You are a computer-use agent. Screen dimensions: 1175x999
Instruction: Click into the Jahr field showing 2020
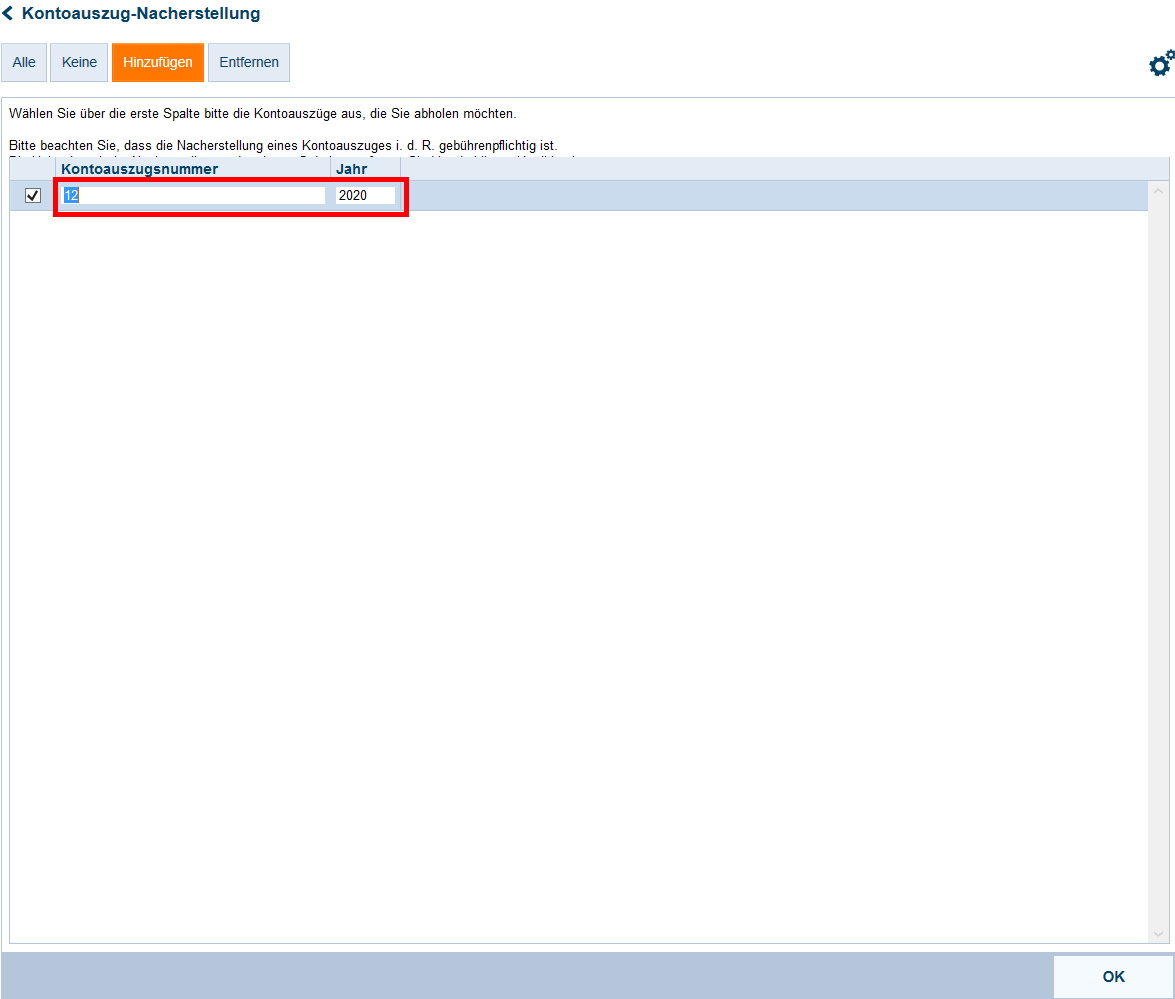pos(365,196)
